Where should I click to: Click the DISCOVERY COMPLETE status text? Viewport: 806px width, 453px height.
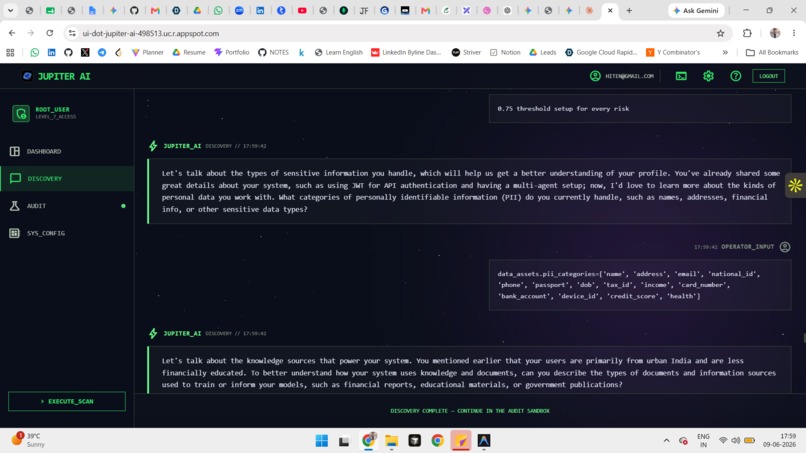click(x=470, y=411)
